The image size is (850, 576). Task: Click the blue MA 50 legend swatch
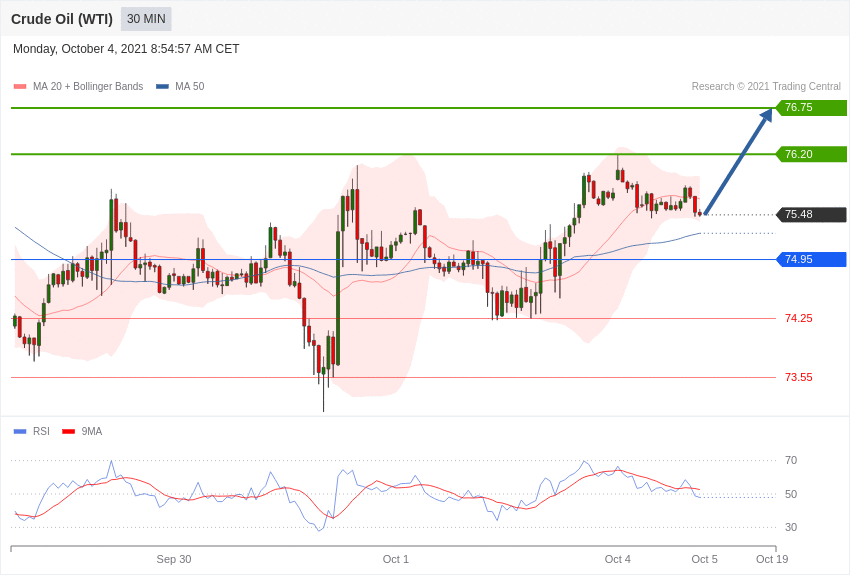click(x=162, y=87)
